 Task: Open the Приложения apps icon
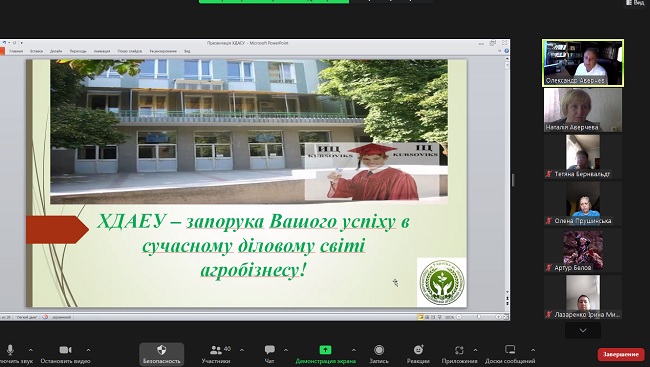pyautogui.click(x=459, y=350)
